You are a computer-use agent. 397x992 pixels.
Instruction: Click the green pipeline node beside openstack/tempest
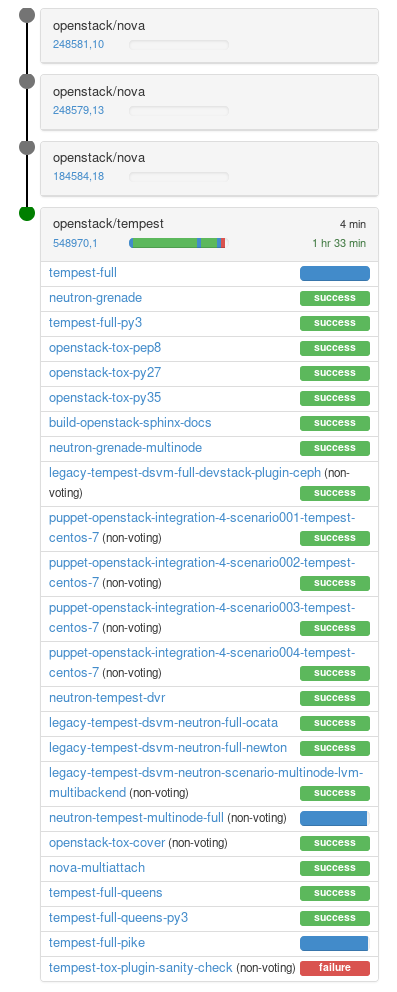point(27,213)
